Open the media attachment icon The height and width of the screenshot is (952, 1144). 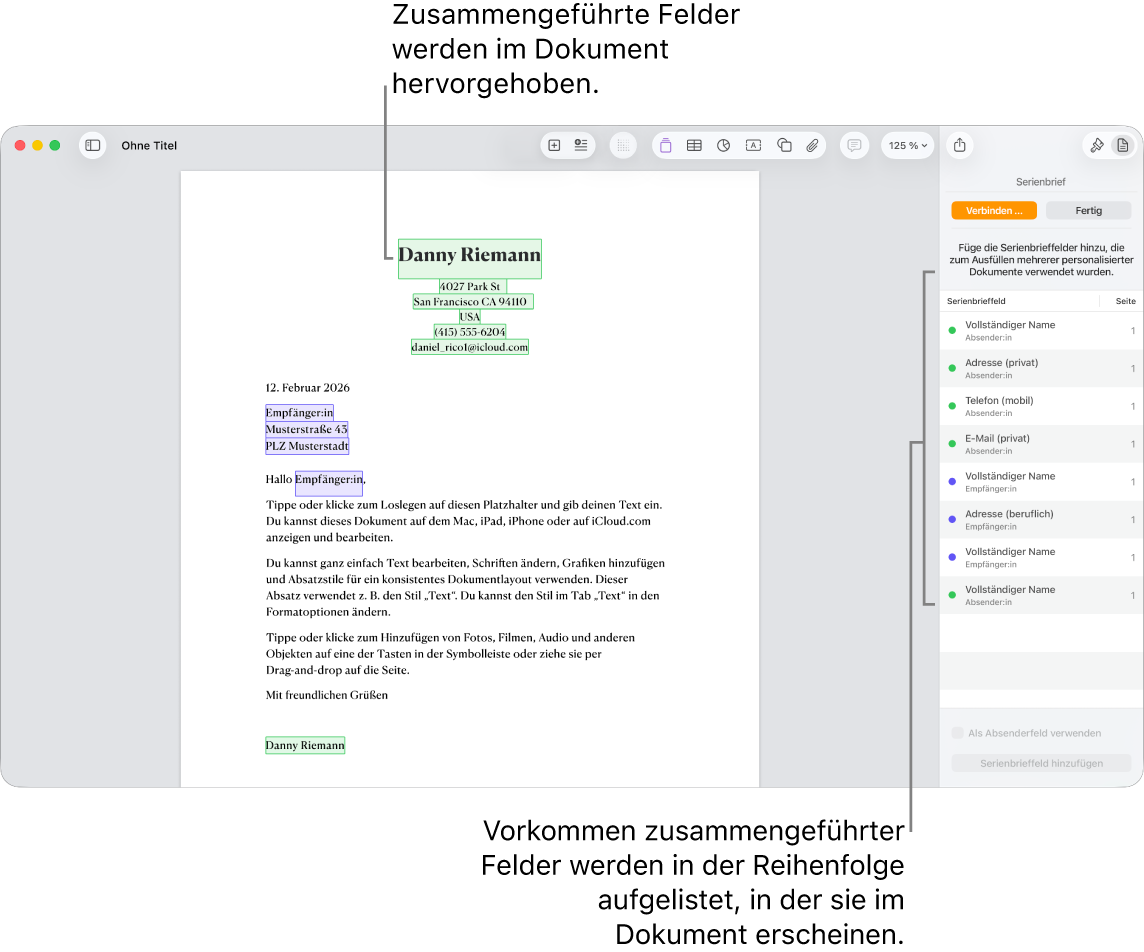812,145
